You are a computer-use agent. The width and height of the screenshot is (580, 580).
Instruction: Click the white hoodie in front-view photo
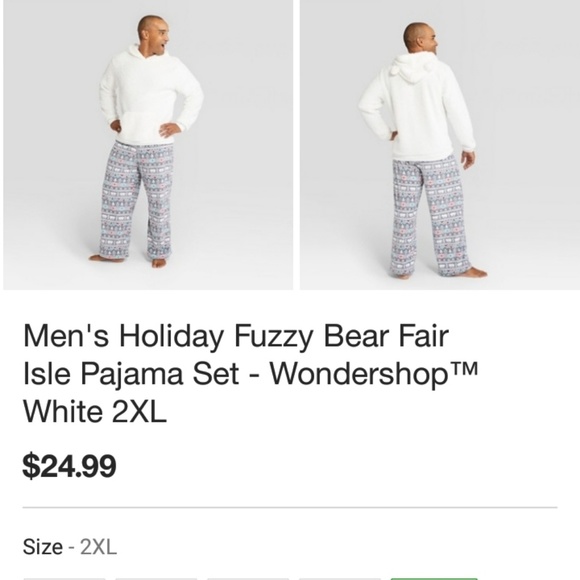coord(151,94)
